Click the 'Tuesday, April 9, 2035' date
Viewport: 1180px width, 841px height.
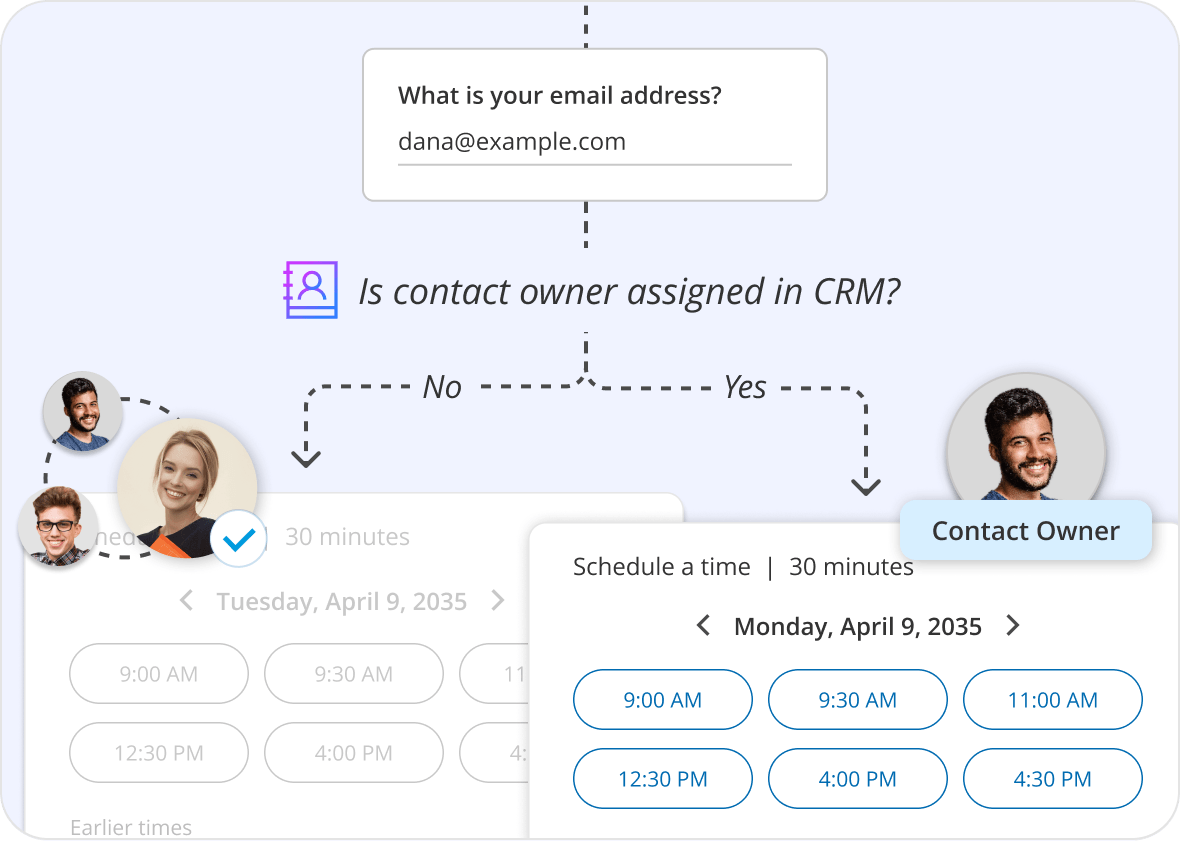(342, 601)
